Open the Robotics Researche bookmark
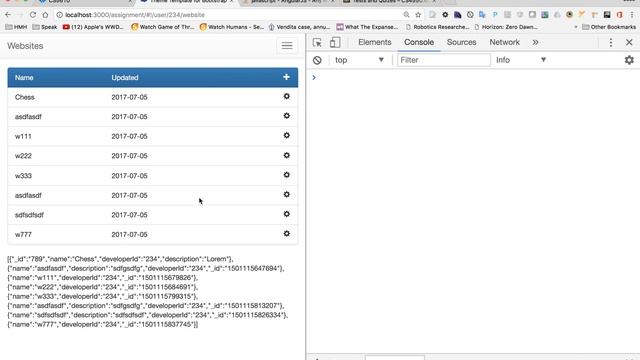640x360 pixels. tap(438, 27)
